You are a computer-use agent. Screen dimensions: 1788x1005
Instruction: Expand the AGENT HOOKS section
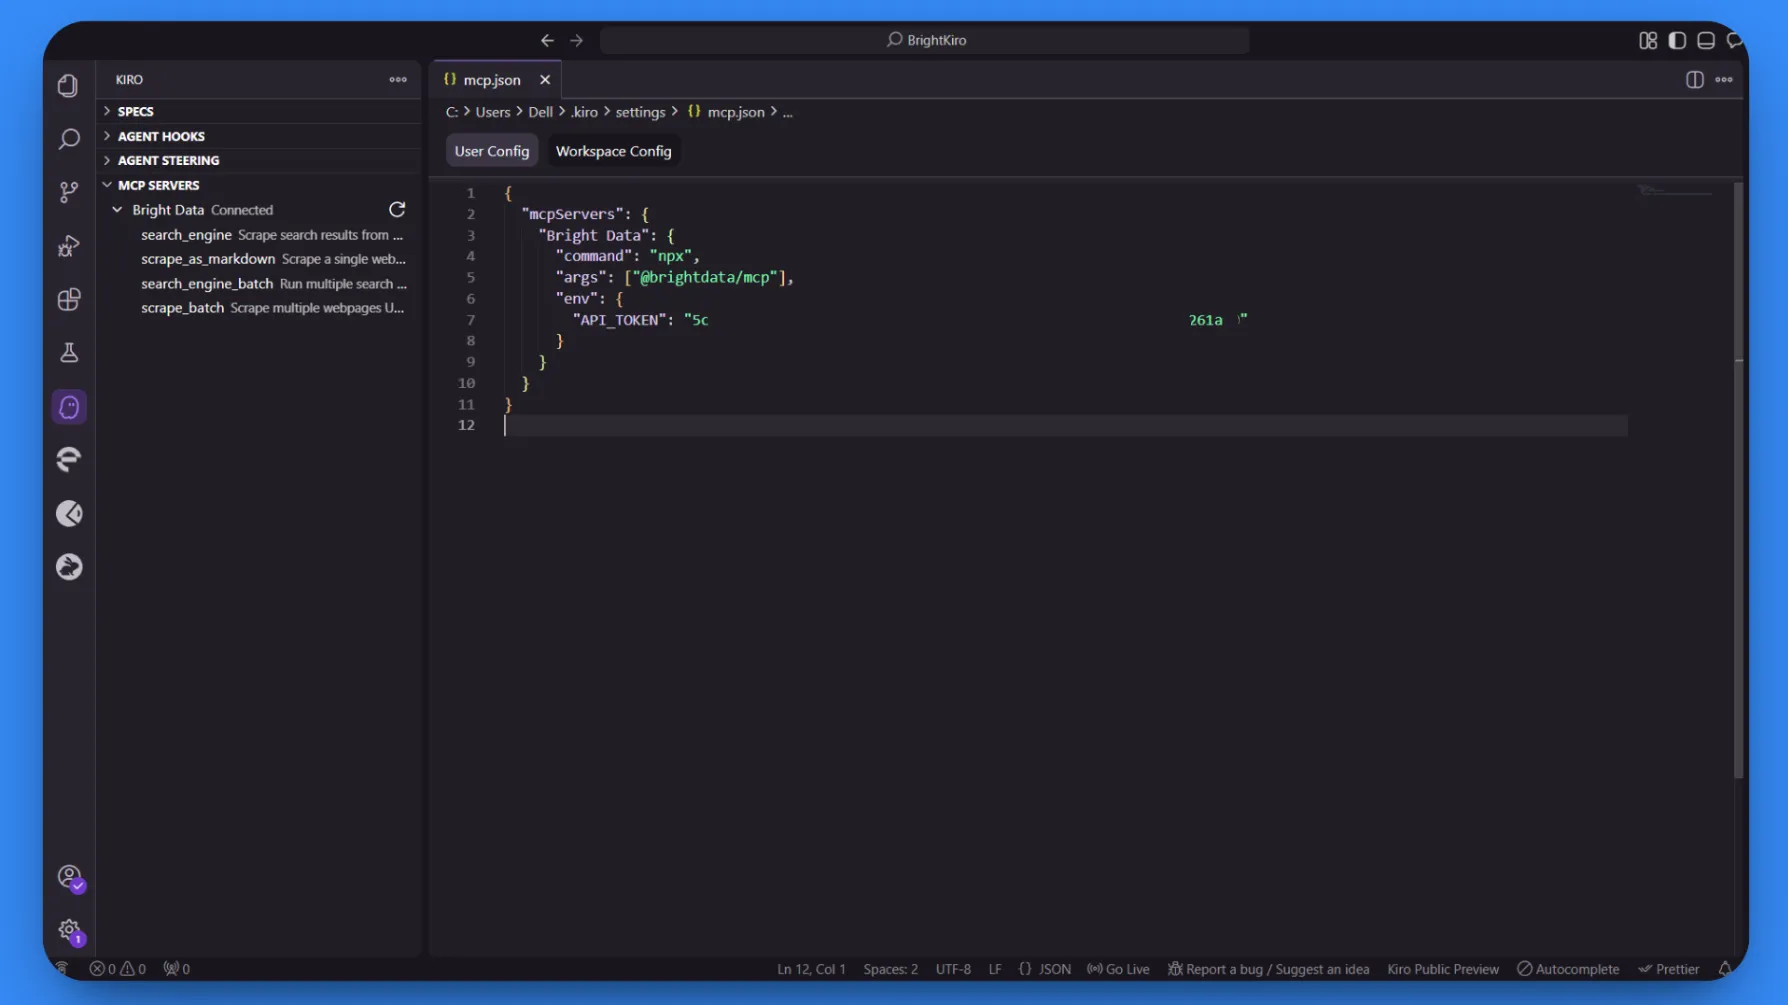(x=160, y=136)
